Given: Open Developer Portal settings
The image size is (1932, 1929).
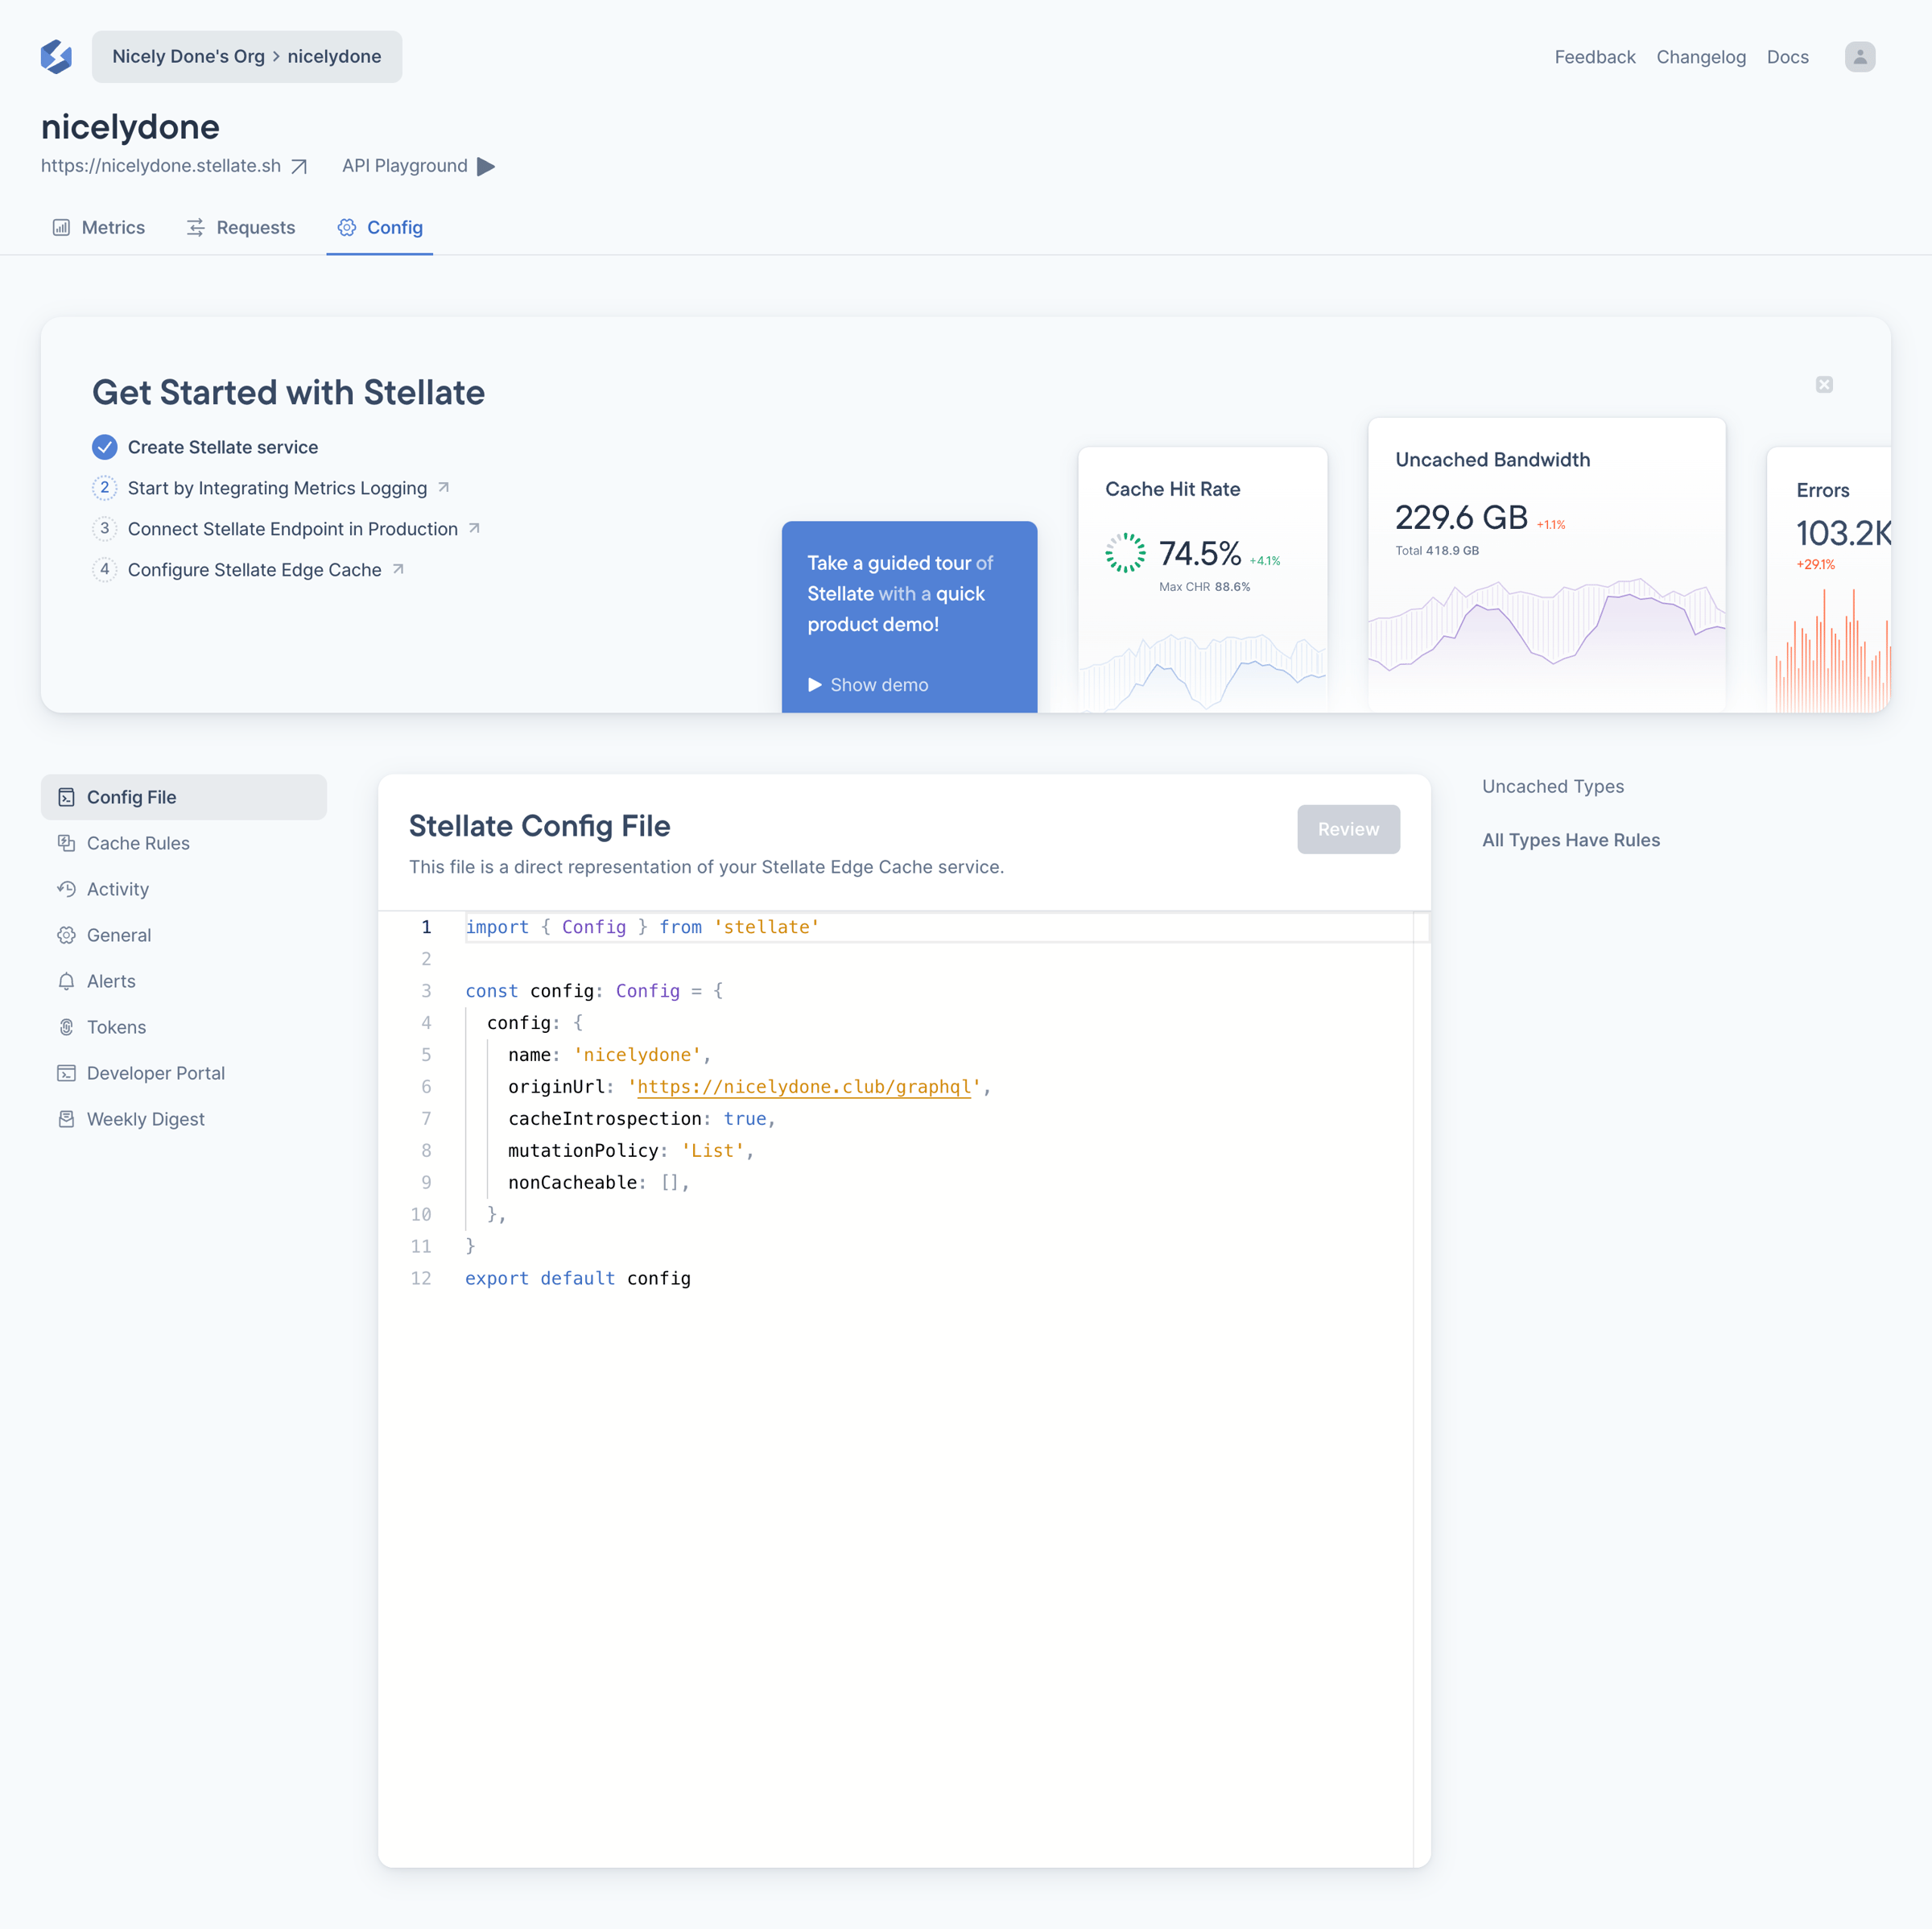Looking at the screenshot, I should tap(184, 1073).
